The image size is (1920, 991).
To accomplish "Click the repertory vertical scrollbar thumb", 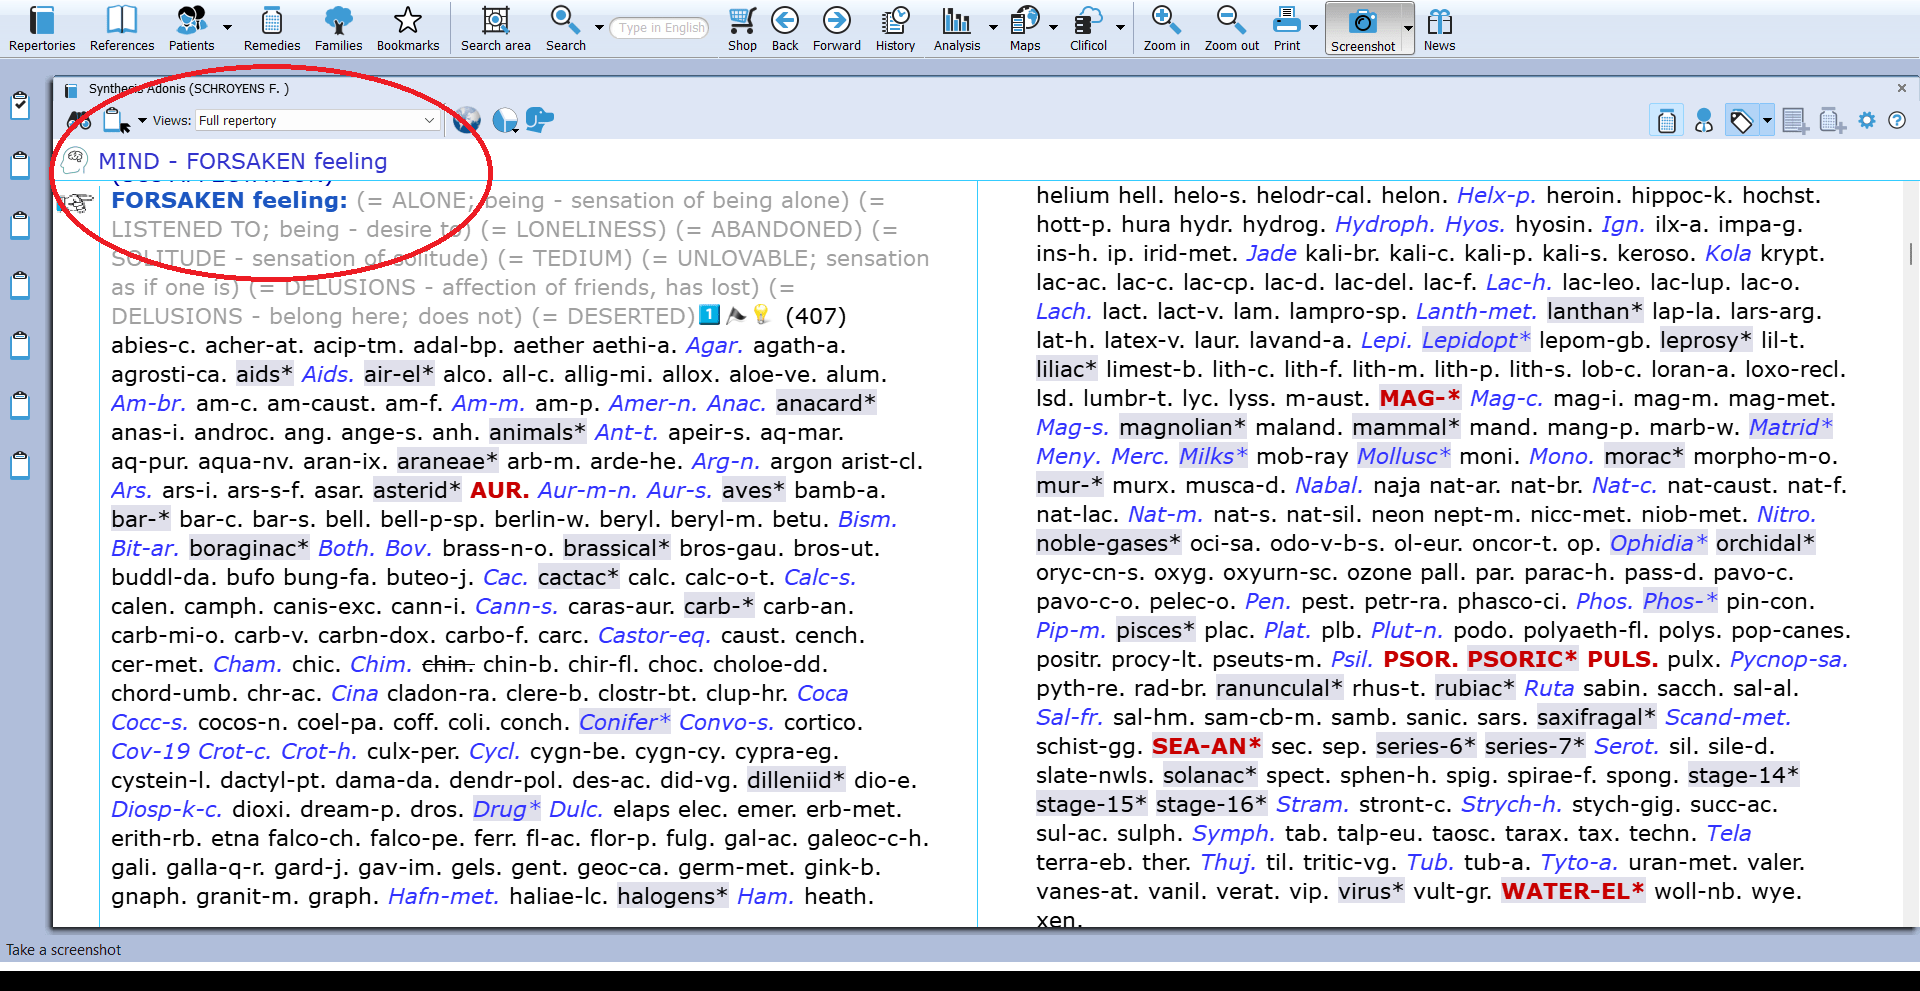I will point(1910,253).
